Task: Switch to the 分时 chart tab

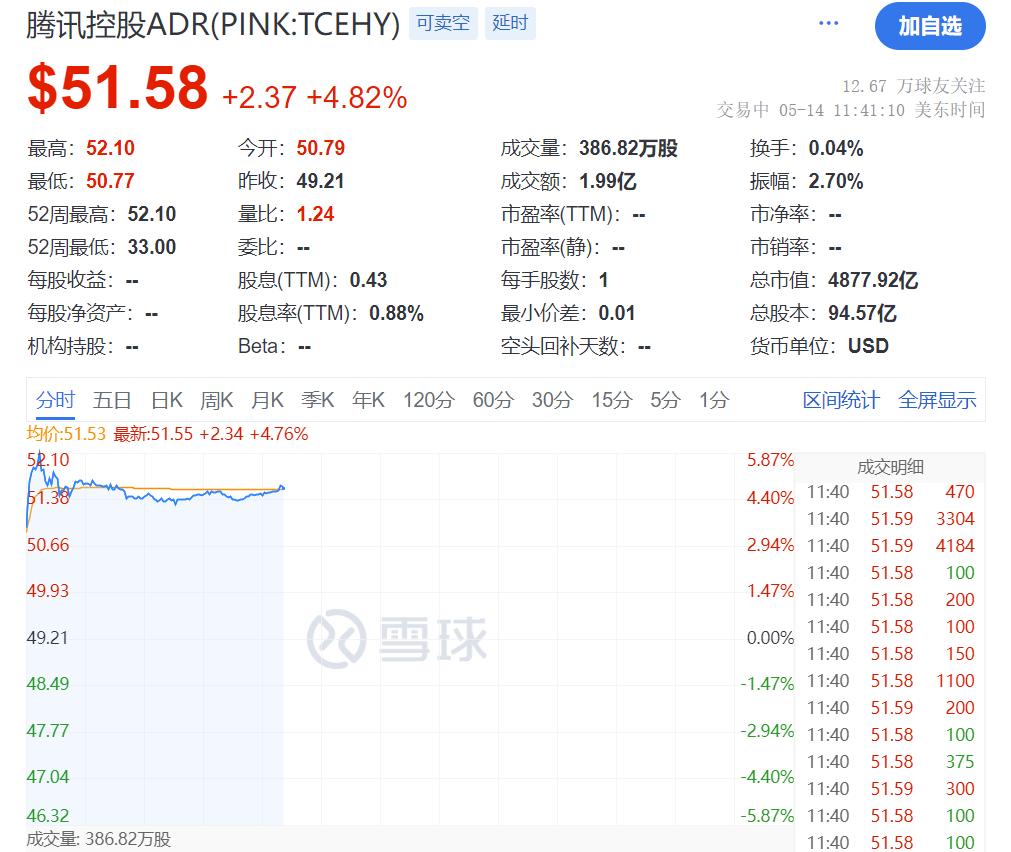Action: 55,400
